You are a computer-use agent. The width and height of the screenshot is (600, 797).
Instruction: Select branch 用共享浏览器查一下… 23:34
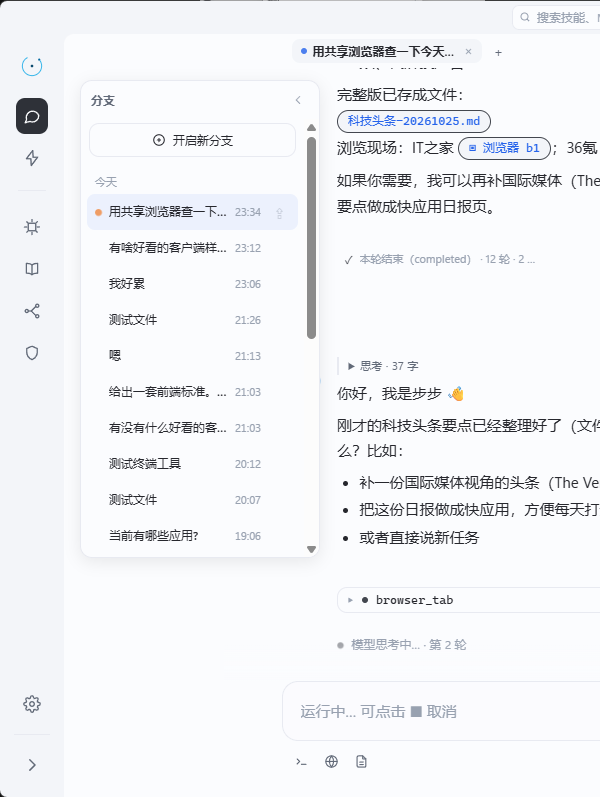192,212
